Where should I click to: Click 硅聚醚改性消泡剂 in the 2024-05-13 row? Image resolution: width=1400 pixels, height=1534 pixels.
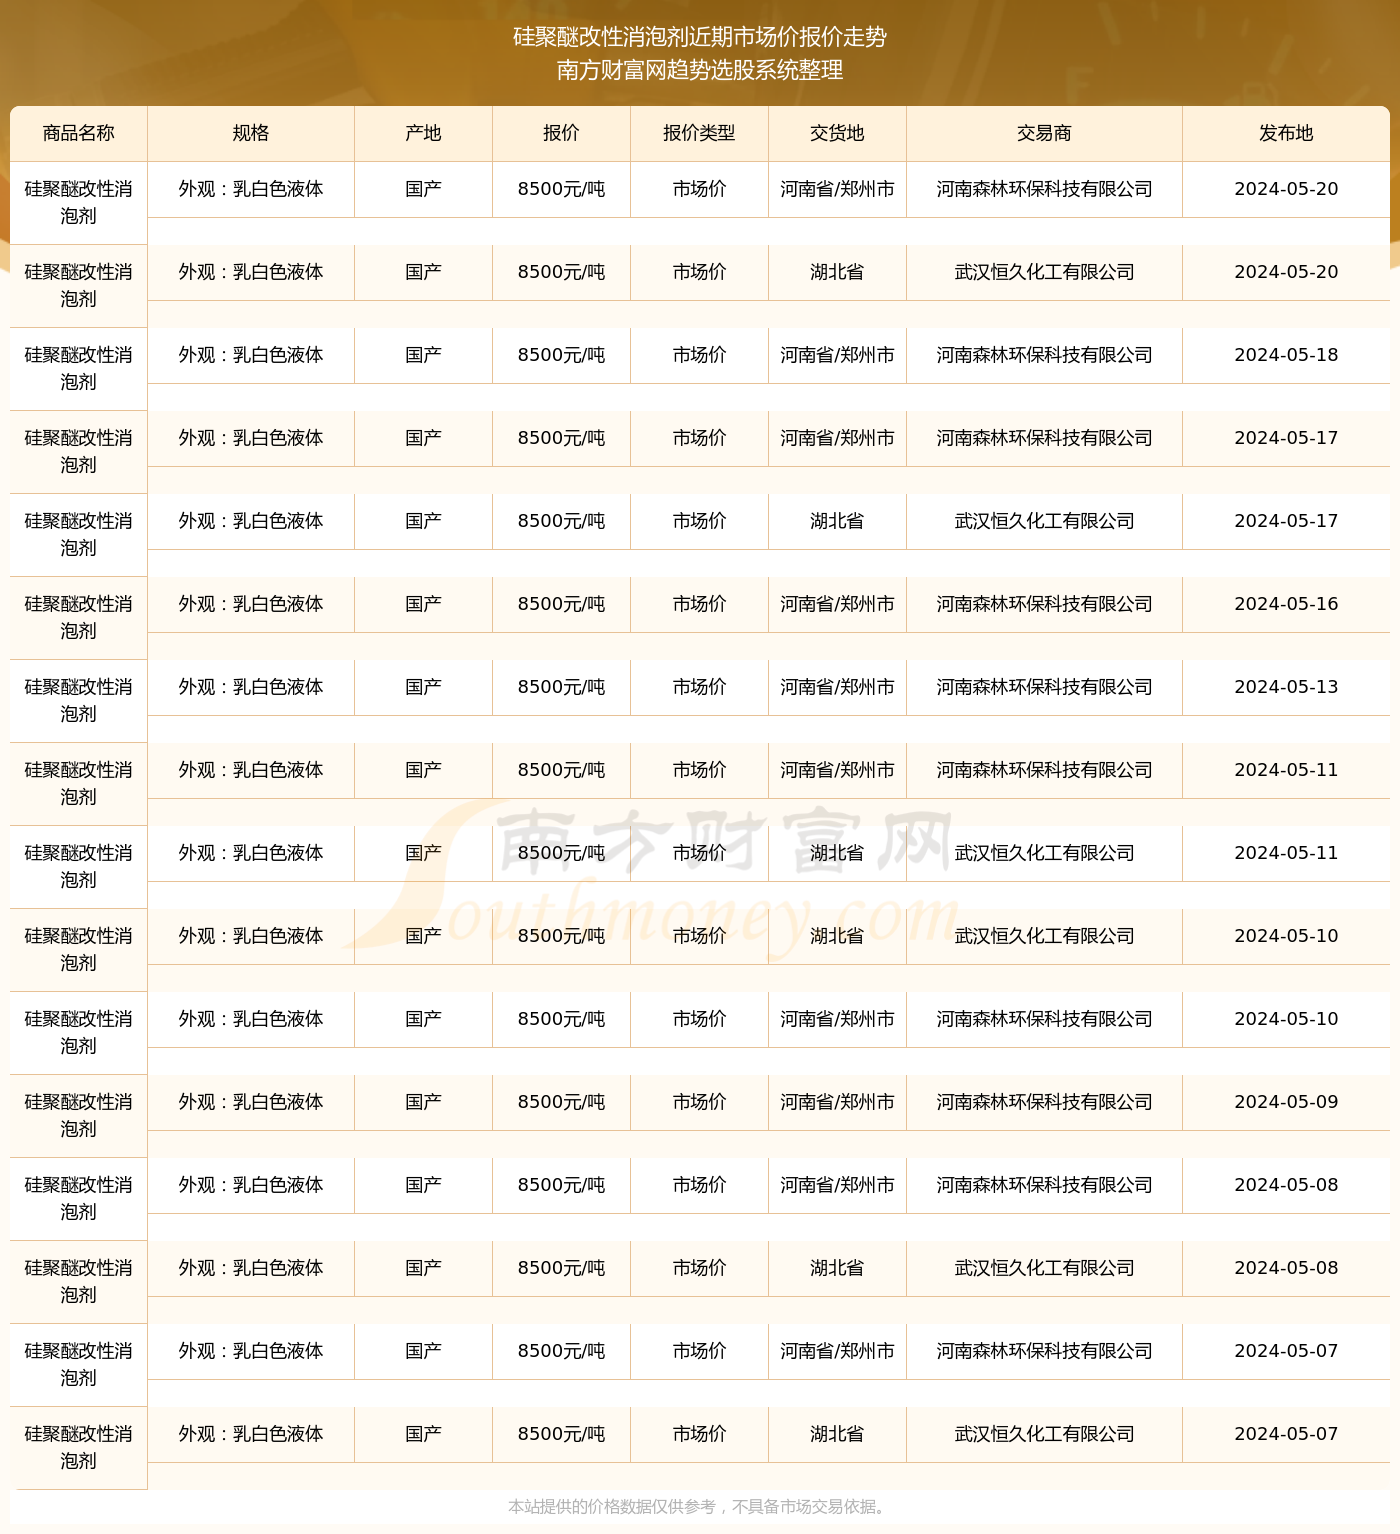pos(79,700)
